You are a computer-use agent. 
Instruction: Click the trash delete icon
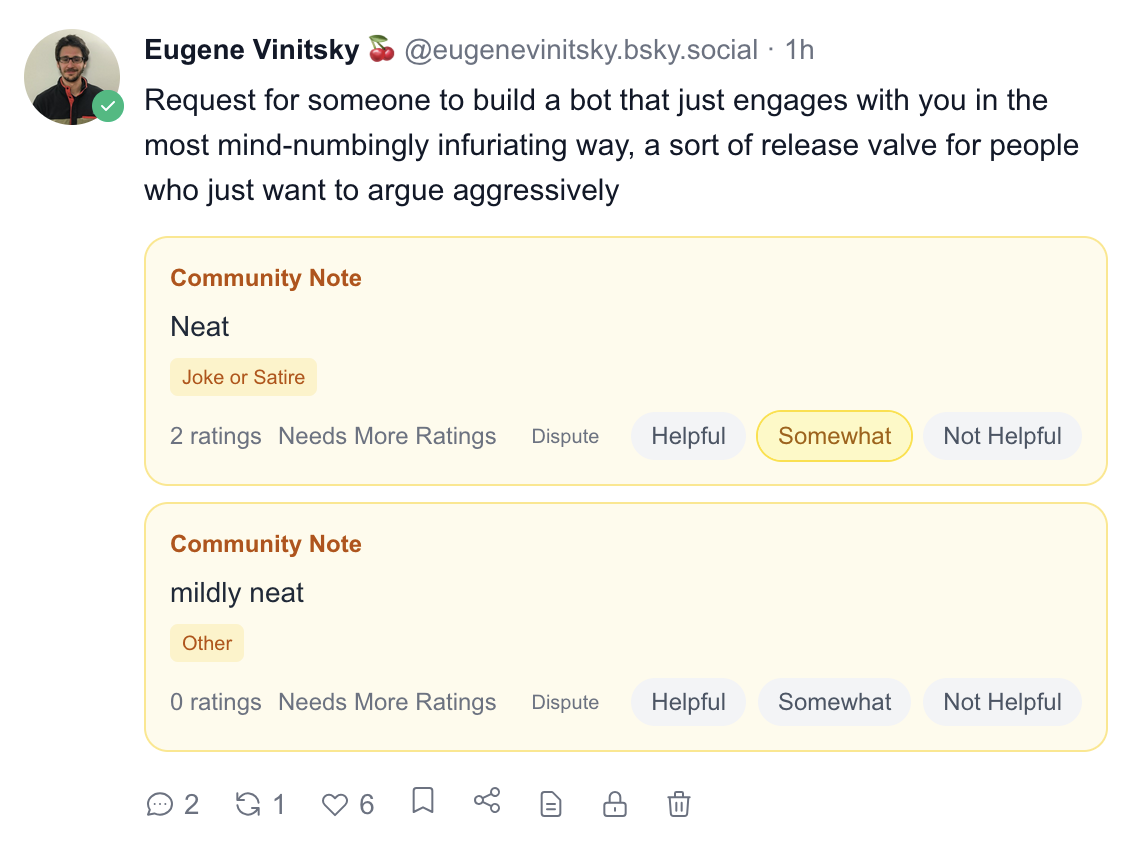point(679,804)
